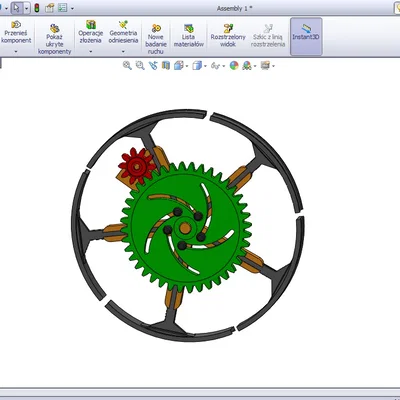Expand the View Orientation dropdown arrow
400x400 pixels.
[187, 66]
